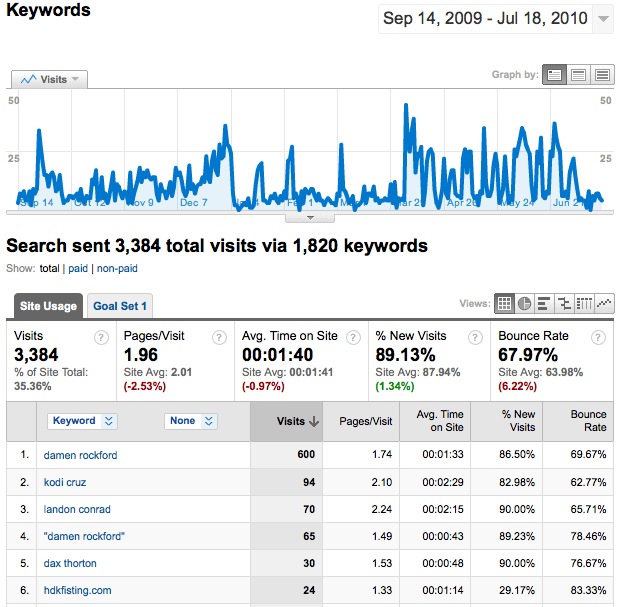
Task: Switch to pivot view icon
Action: click(x=584, y=304)
